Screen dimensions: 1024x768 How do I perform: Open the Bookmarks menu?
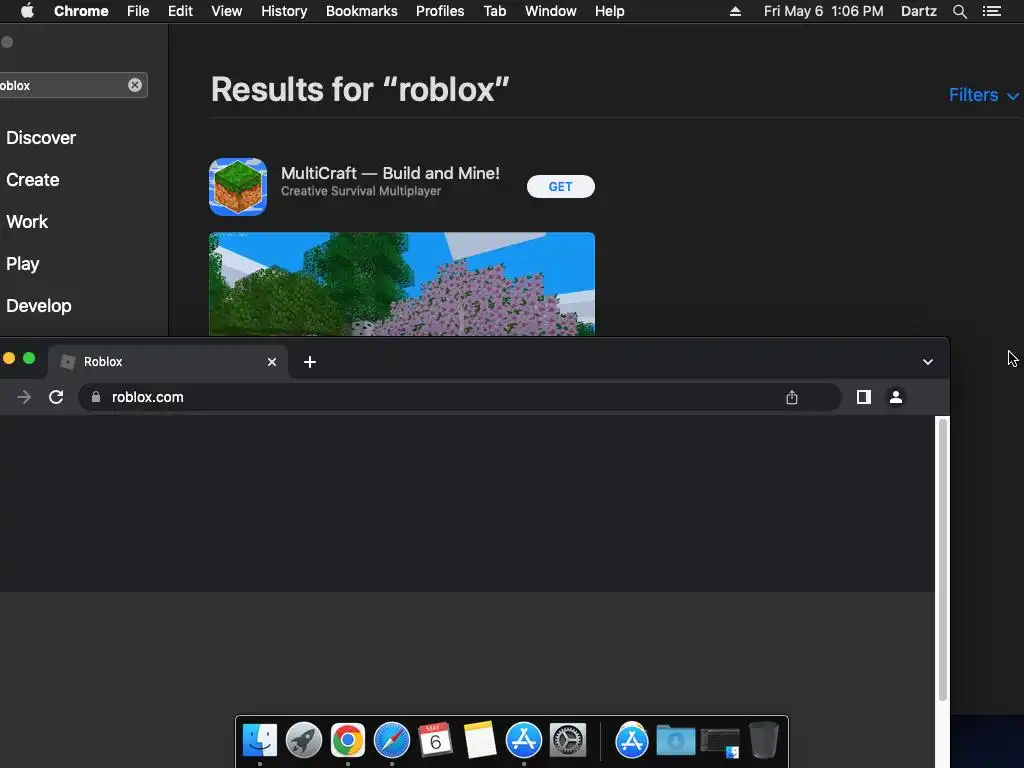tap(362, 11)
